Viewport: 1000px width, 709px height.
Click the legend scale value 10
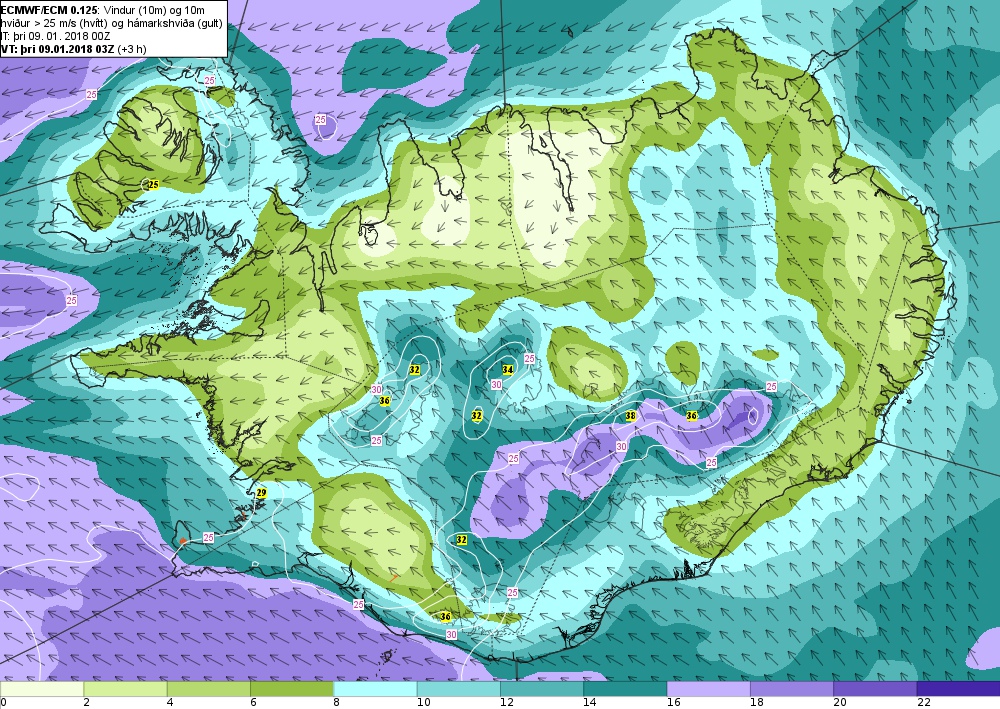click(x=423, y=703)
